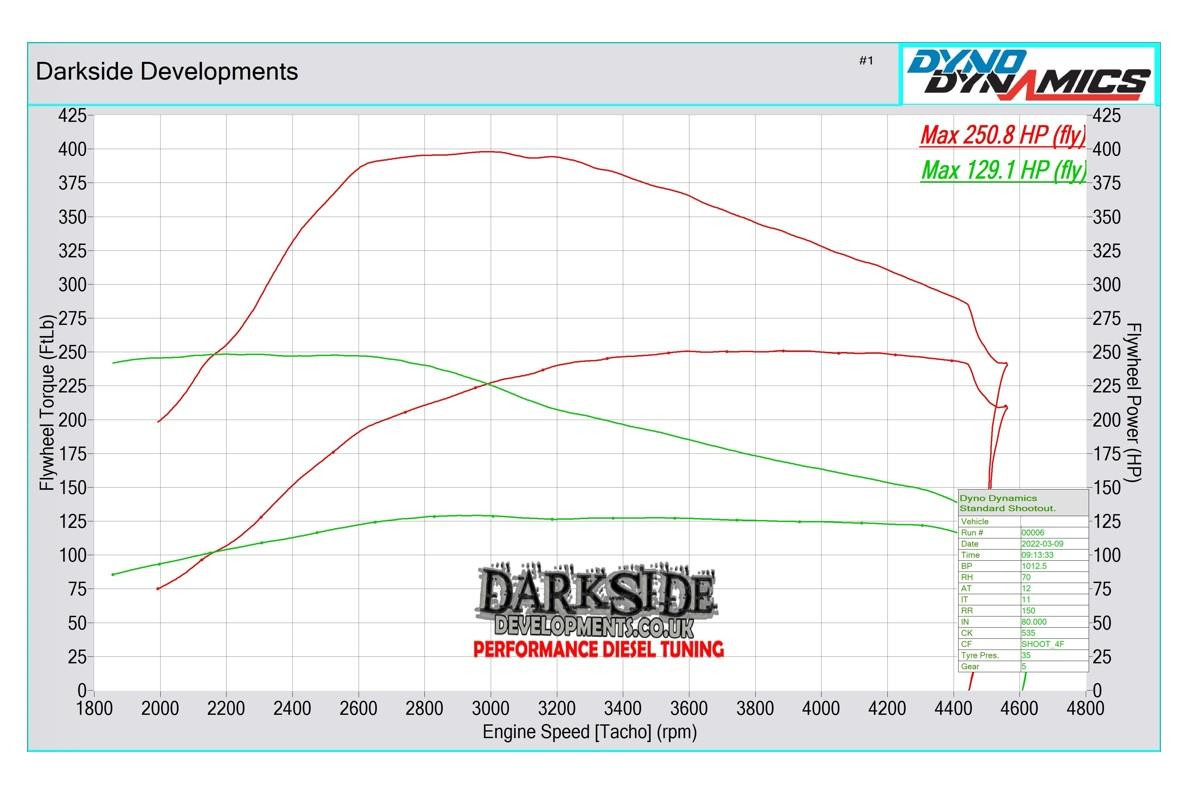Click 100 on the Flywheel Torque axis

click(73, 555)
